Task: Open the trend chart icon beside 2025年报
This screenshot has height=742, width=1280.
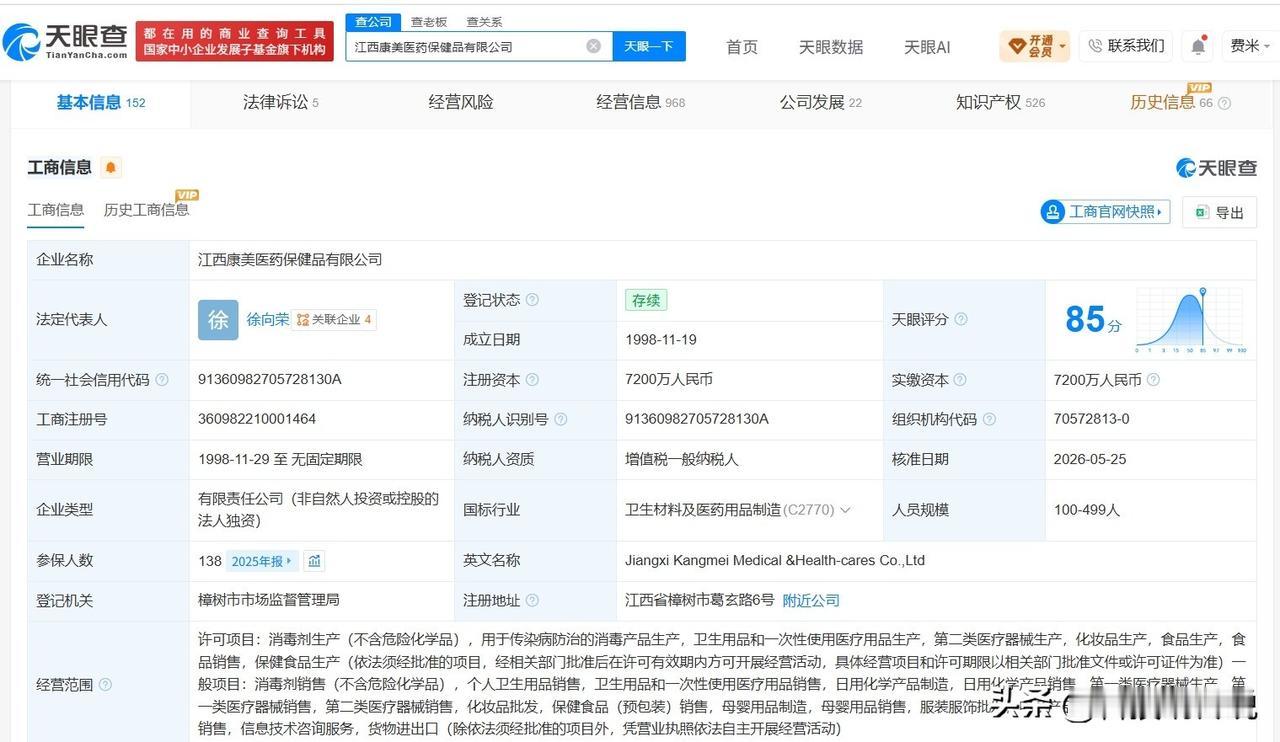Action: (x=314, y=561)
